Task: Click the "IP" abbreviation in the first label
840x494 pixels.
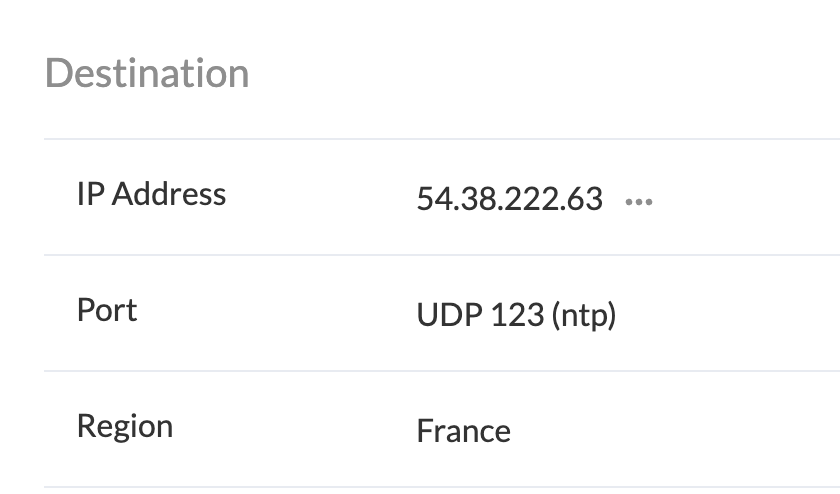Action: [90, 194]
